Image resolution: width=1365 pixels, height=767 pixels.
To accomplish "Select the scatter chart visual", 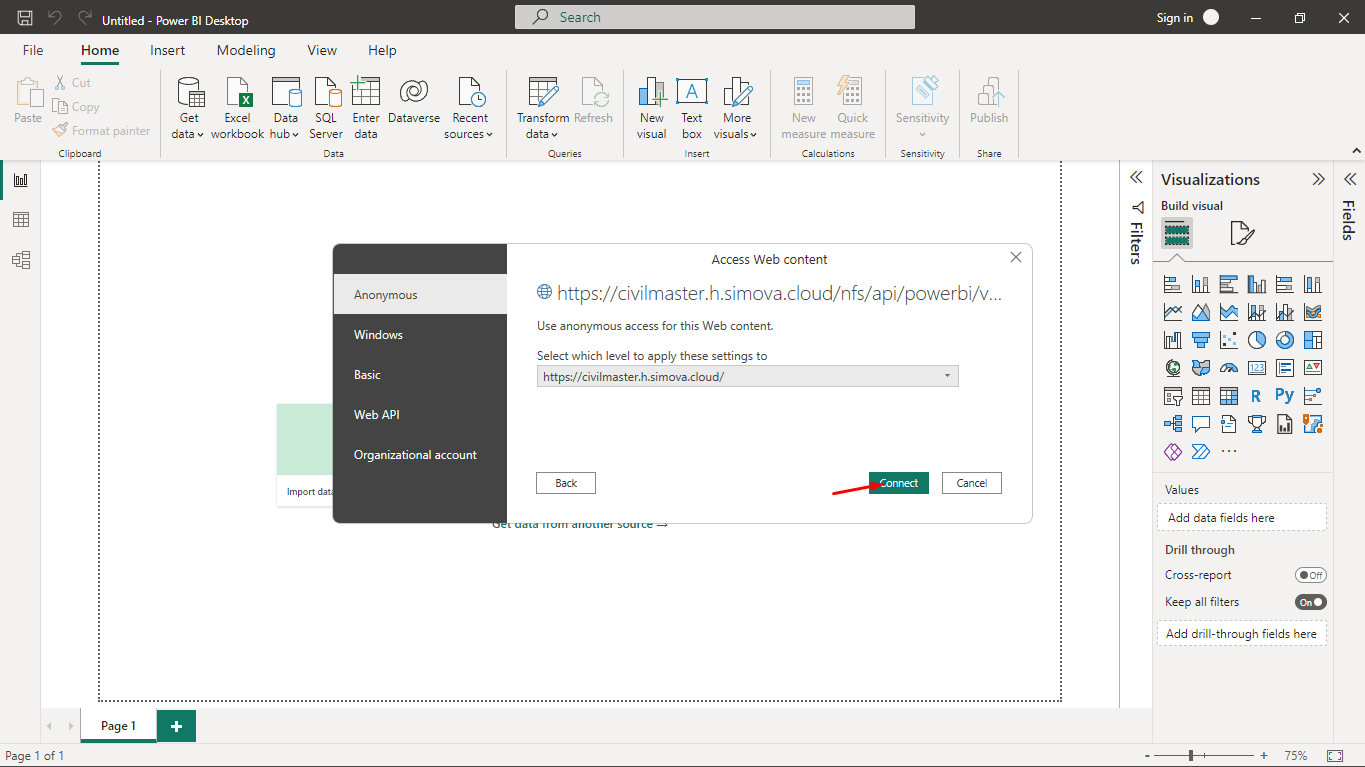I will pyautogui.click(x=1229, y=341).
